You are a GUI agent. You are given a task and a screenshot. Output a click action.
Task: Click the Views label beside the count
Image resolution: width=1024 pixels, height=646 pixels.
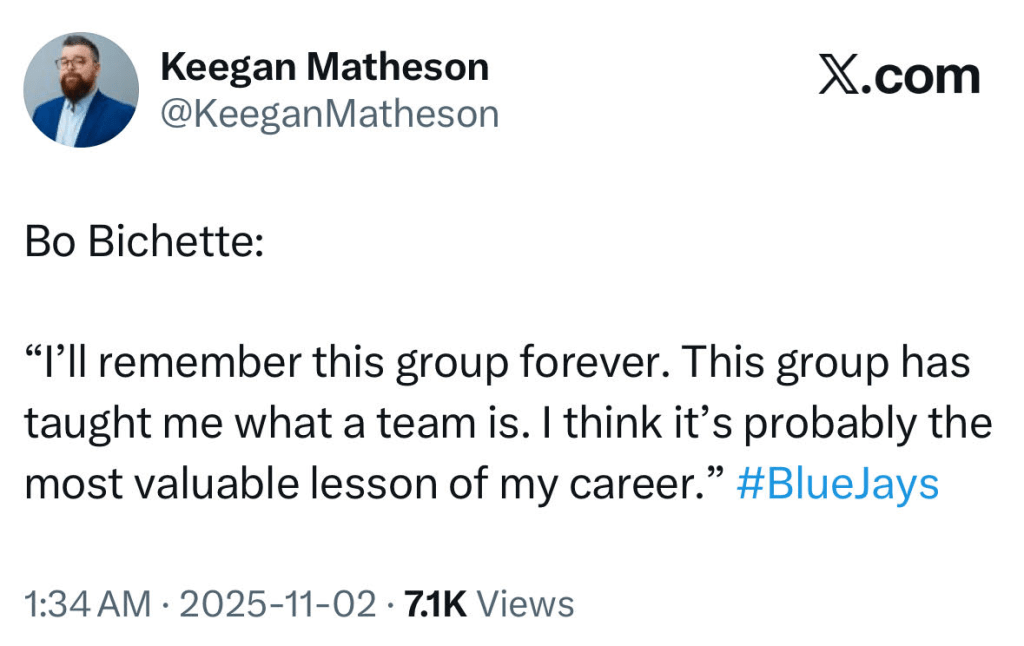click(x=525, y=604)
